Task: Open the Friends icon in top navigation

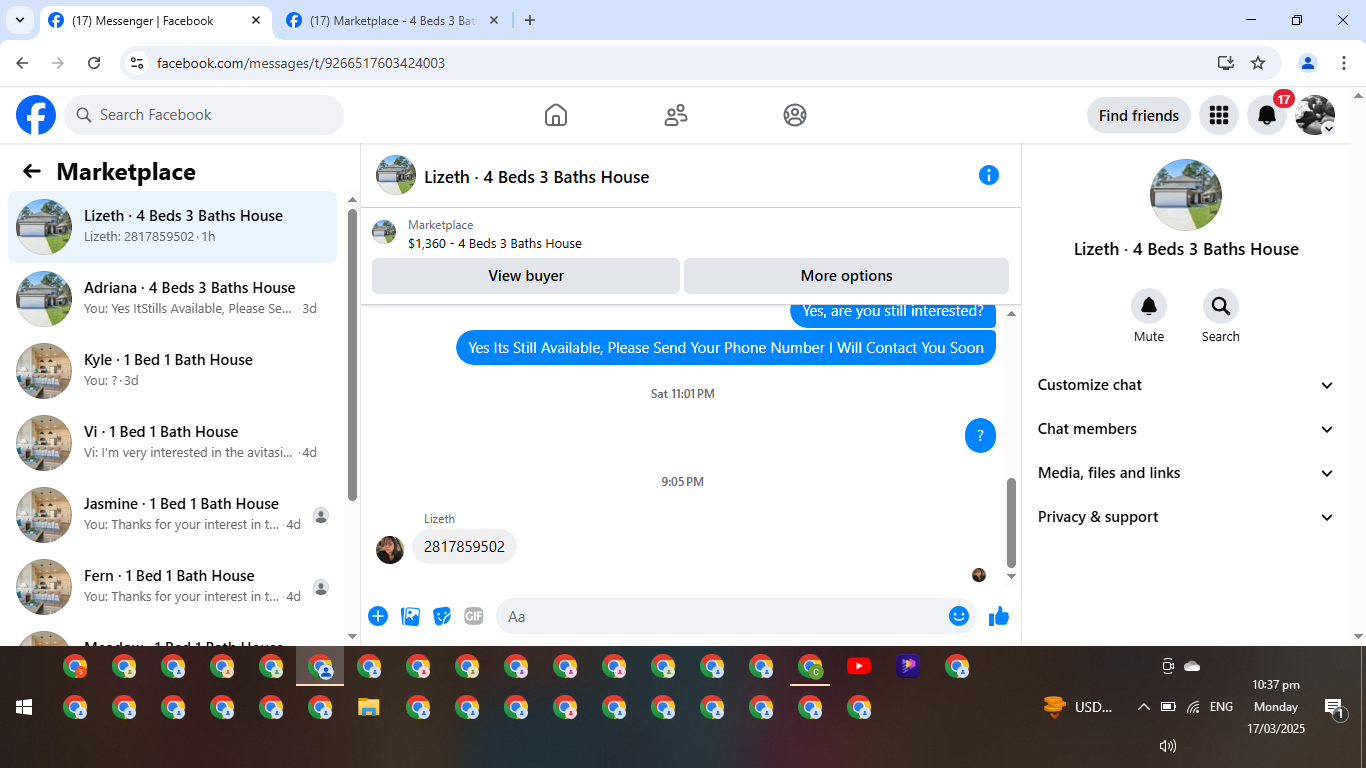Action: (x=676, y=115)
